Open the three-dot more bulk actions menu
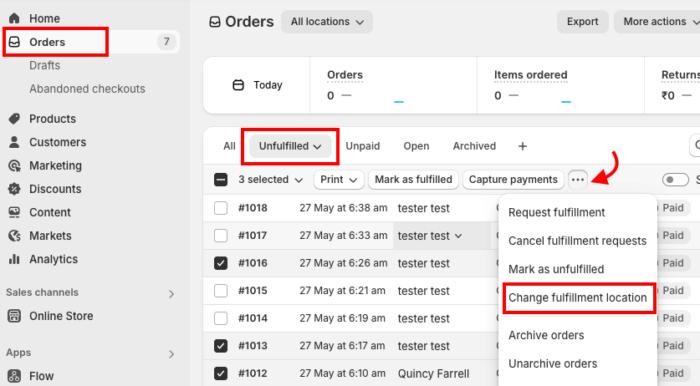Viewport: 700px width, 386px height. tap(578, 180)
